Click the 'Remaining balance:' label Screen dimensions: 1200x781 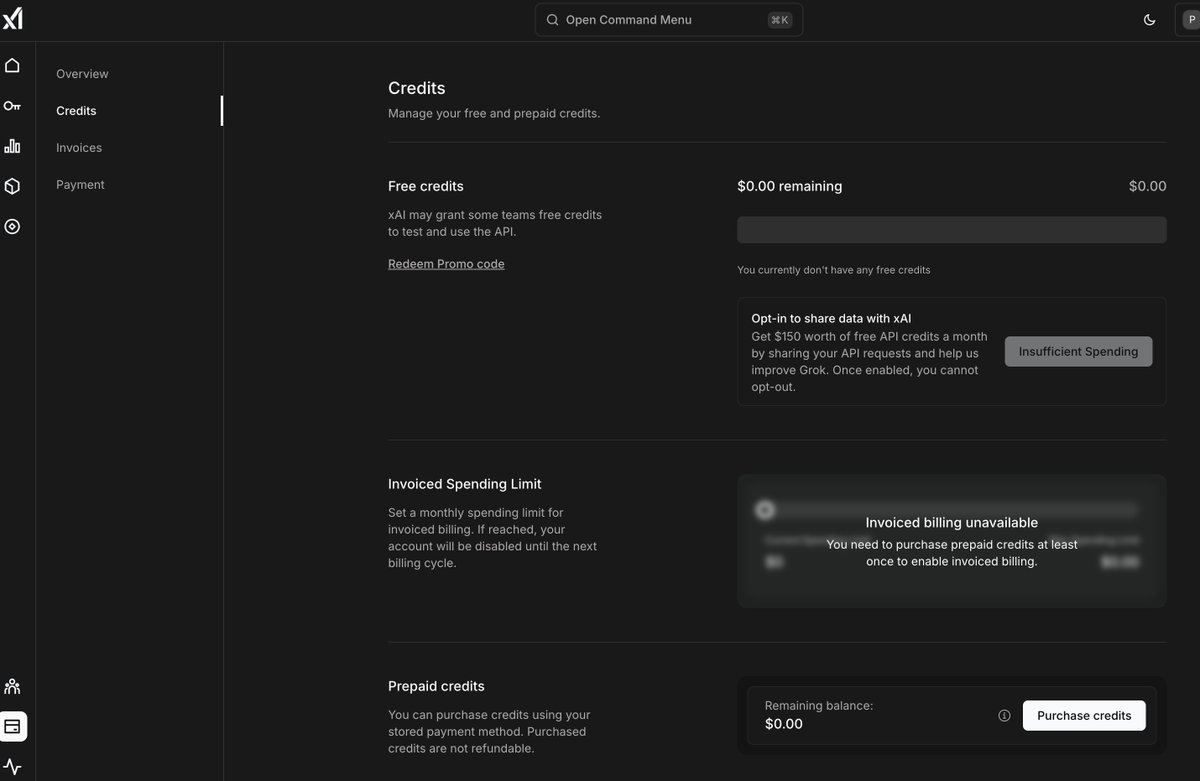tap(819, 705)
